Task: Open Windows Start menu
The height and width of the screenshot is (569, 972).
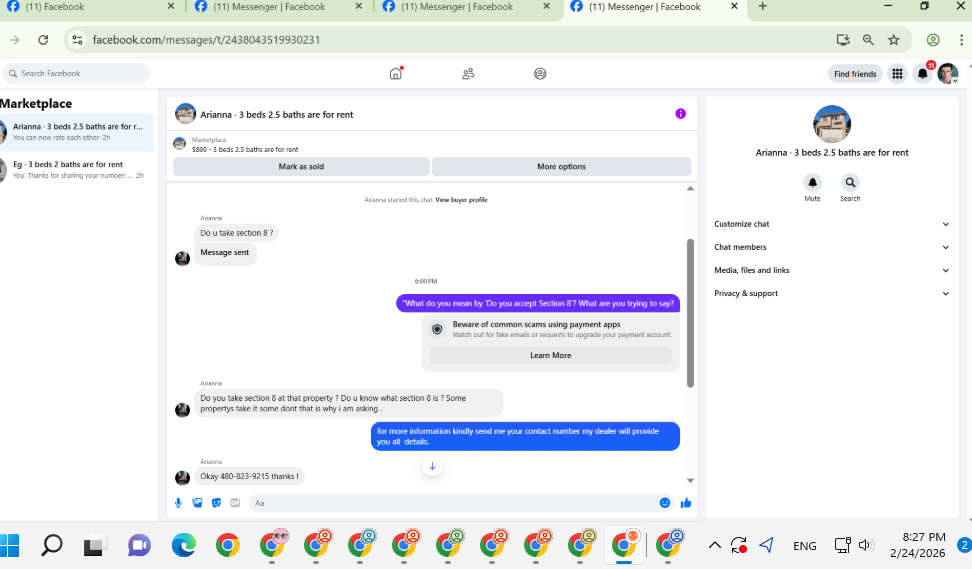Action: 9,545
